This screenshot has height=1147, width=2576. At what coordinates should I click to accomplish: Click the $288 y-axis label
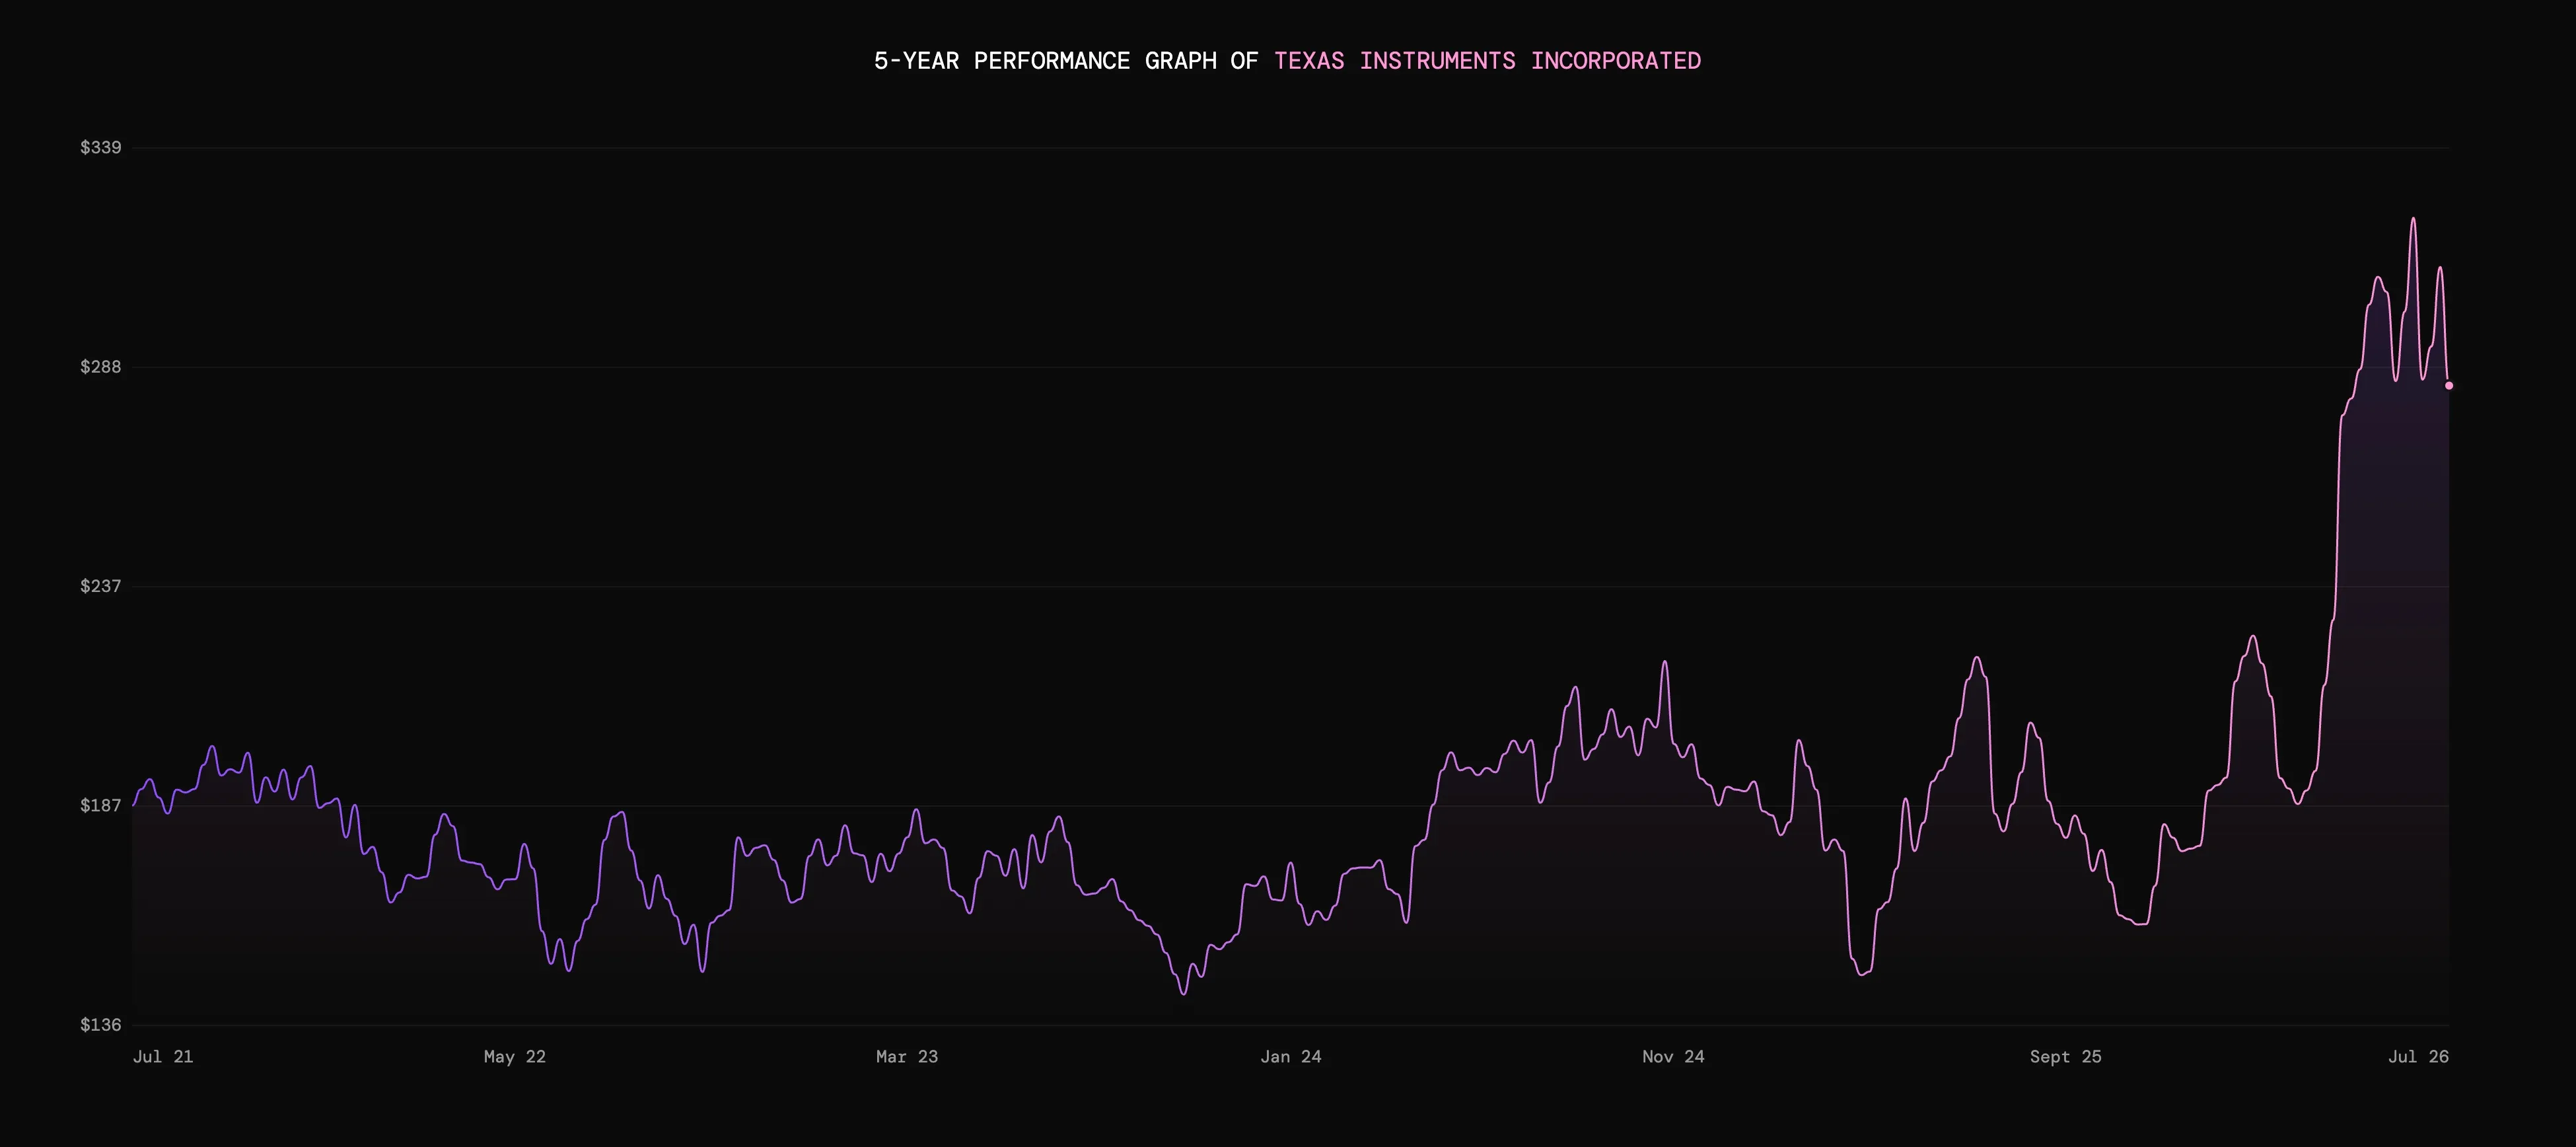[x=101, y=367]
